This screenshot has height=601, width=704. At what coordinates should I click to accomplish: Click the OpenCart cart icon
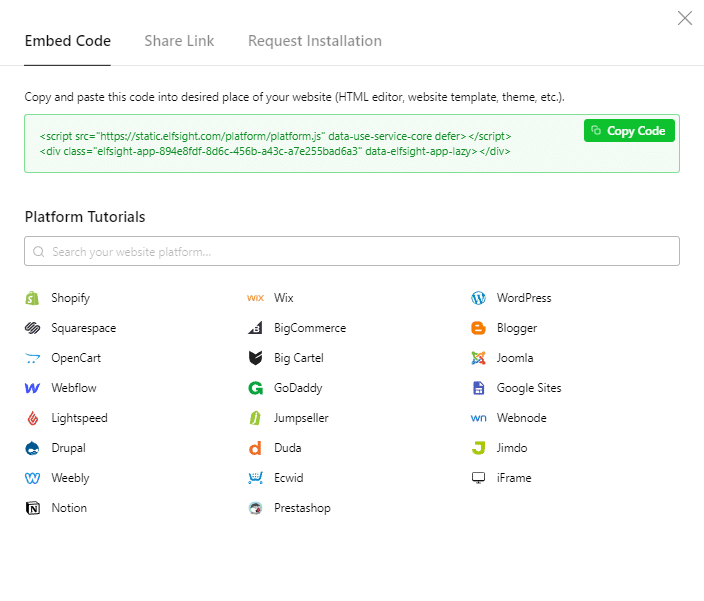(x=32, y=358)
